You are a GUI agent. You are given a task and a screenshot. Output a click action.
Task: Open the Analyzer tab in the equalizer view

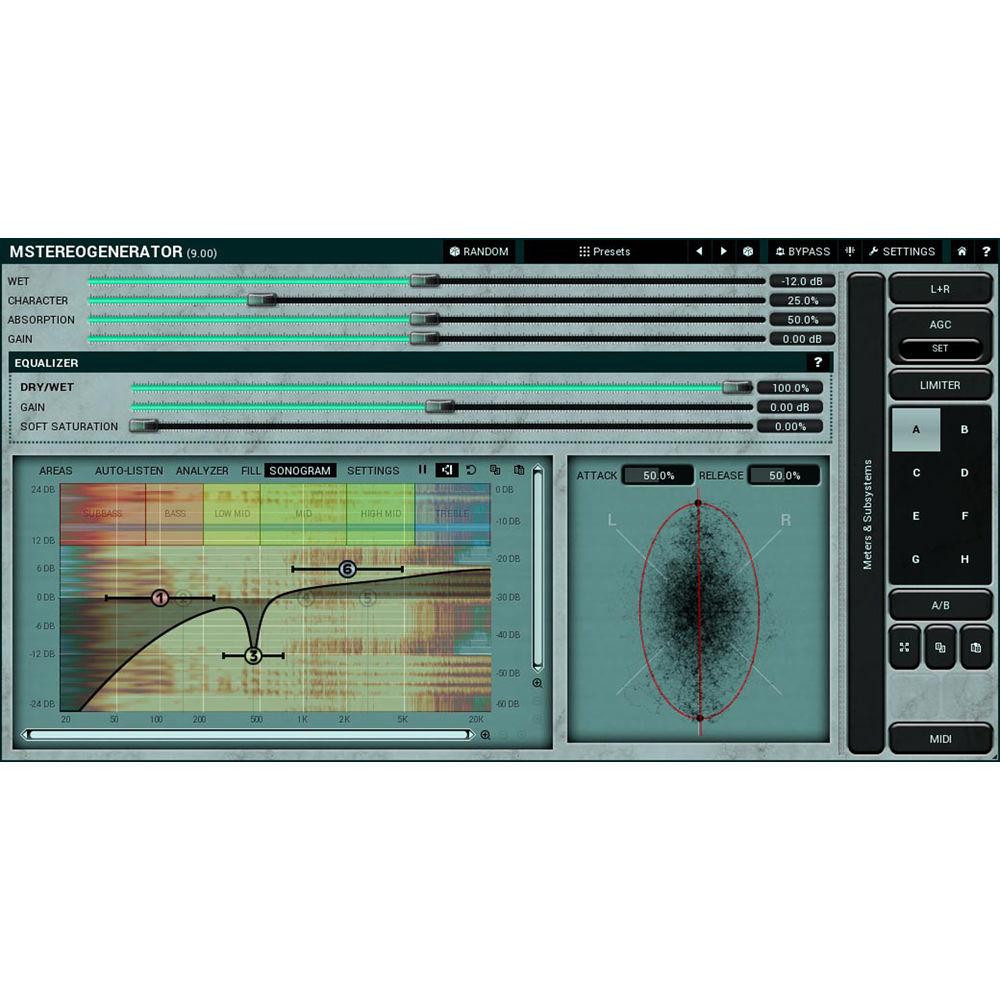click(203, 470)
